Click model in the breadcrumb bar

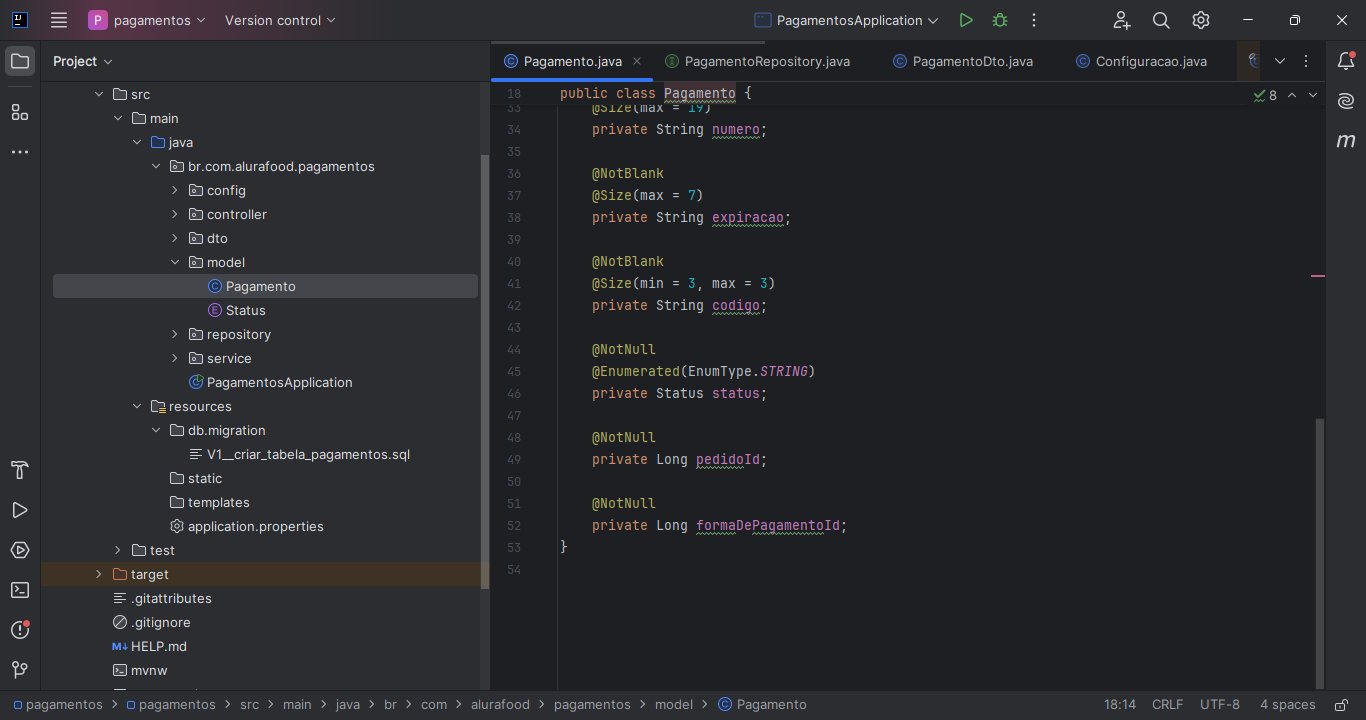click(674, 704)
